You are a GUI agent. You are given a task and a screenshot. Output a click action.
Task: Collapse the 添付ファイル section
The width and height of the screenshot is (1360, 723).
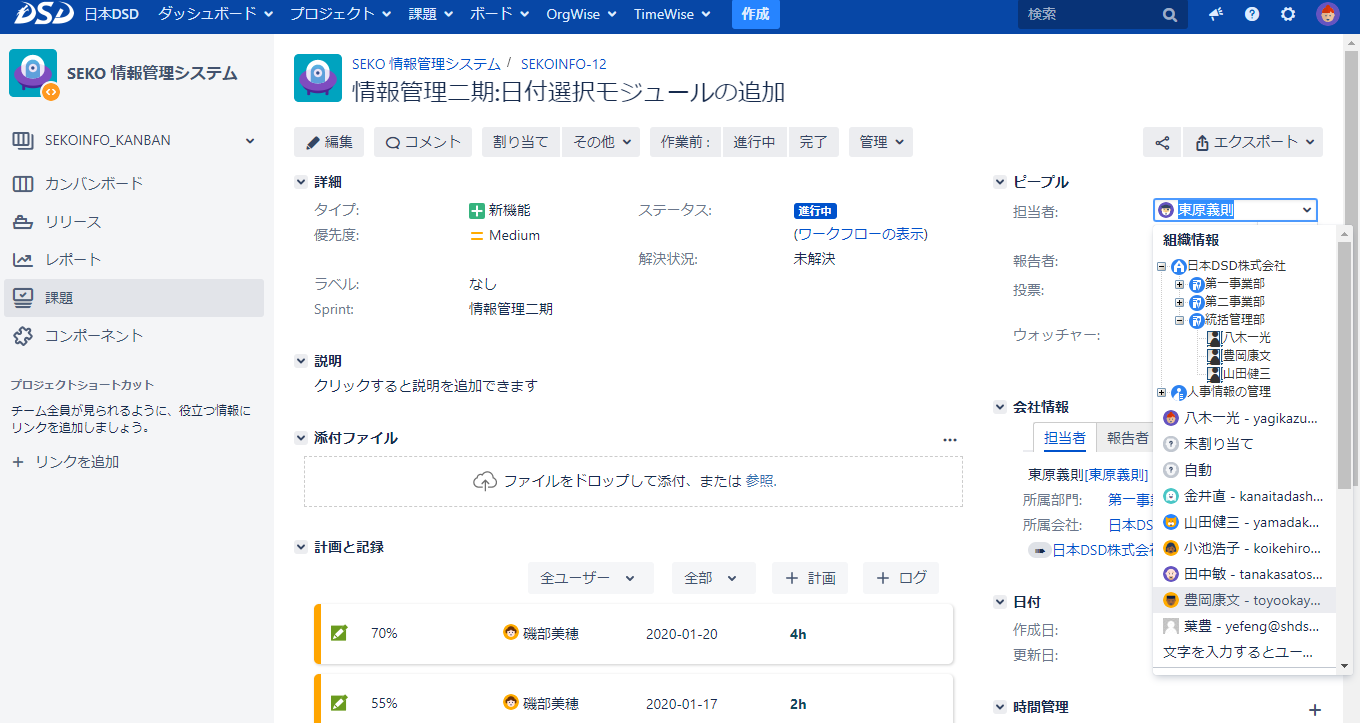[300, 438]
